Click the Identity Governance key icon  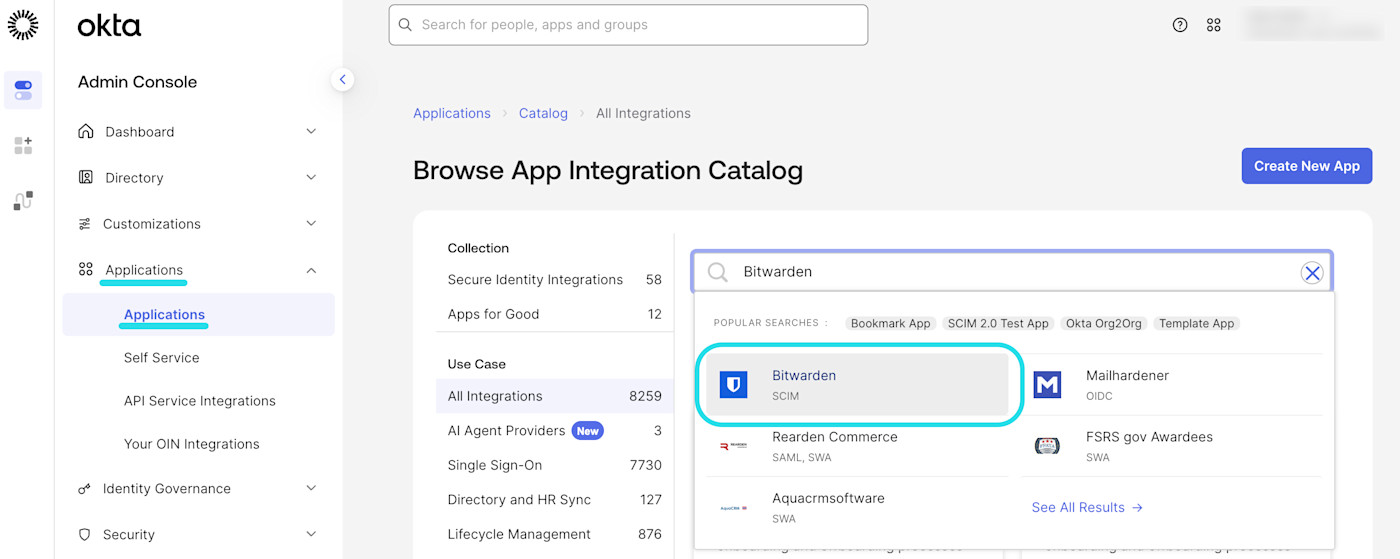click(x=85, y=489)
